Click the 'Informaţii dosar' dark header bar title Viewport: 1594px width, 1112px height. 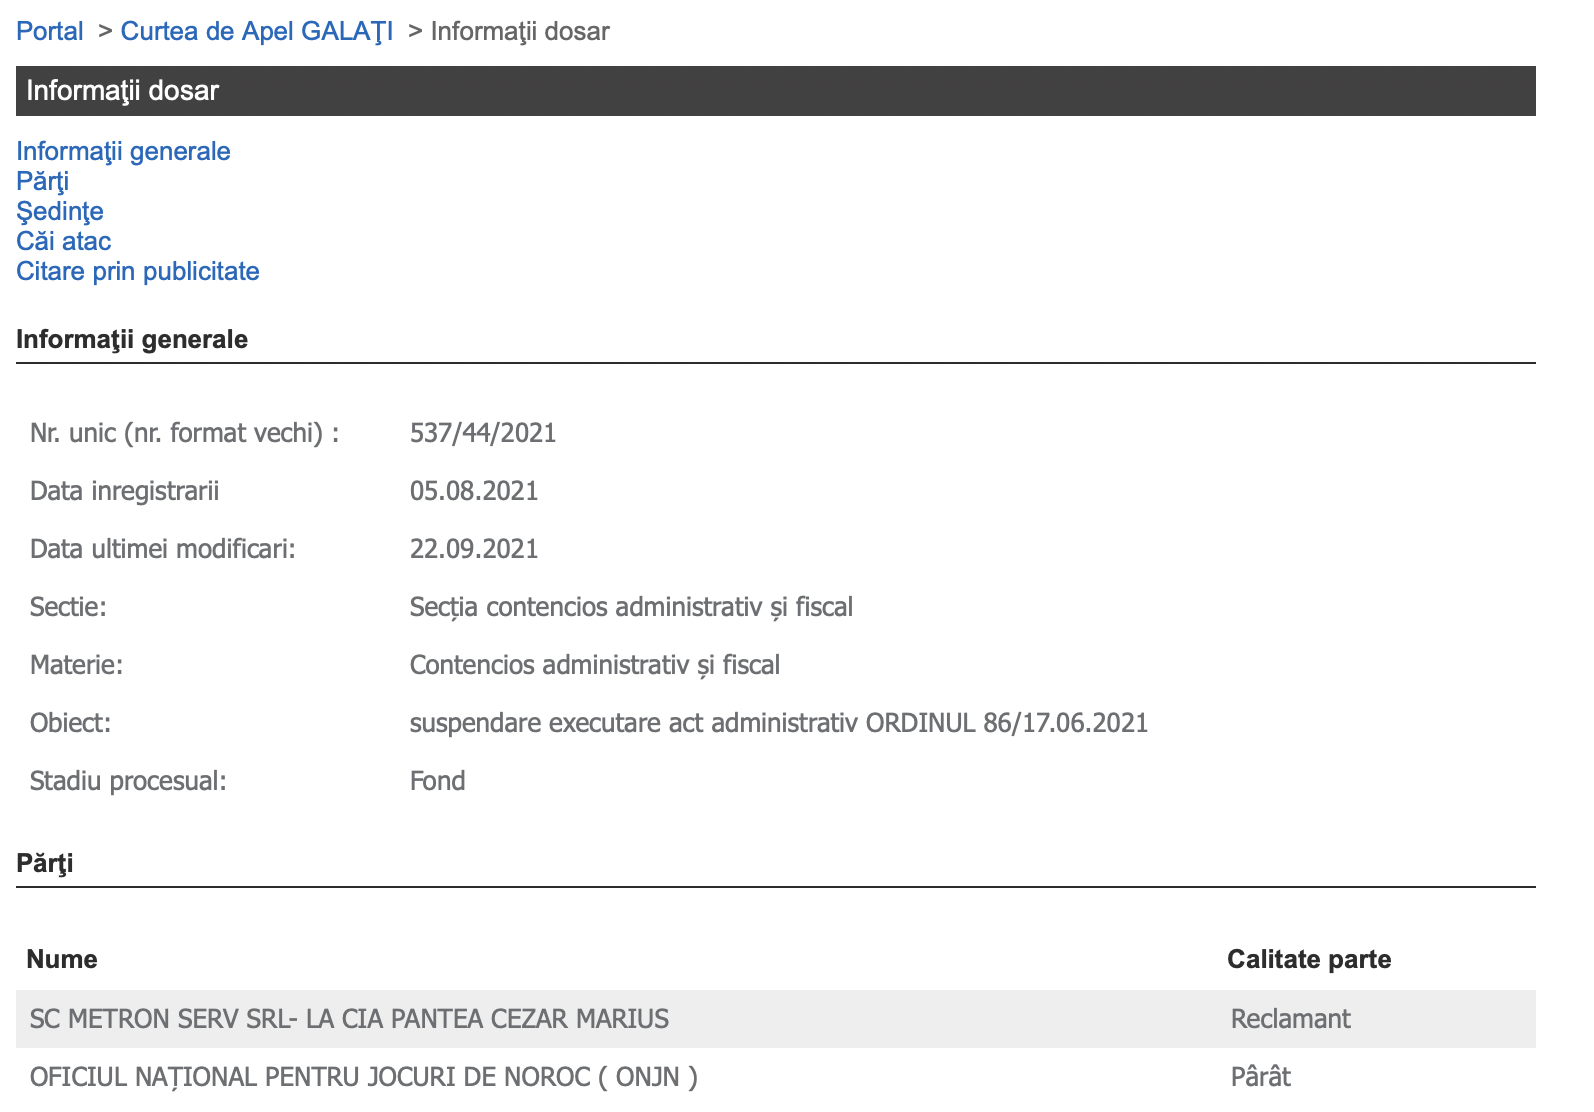coord(122,91)
